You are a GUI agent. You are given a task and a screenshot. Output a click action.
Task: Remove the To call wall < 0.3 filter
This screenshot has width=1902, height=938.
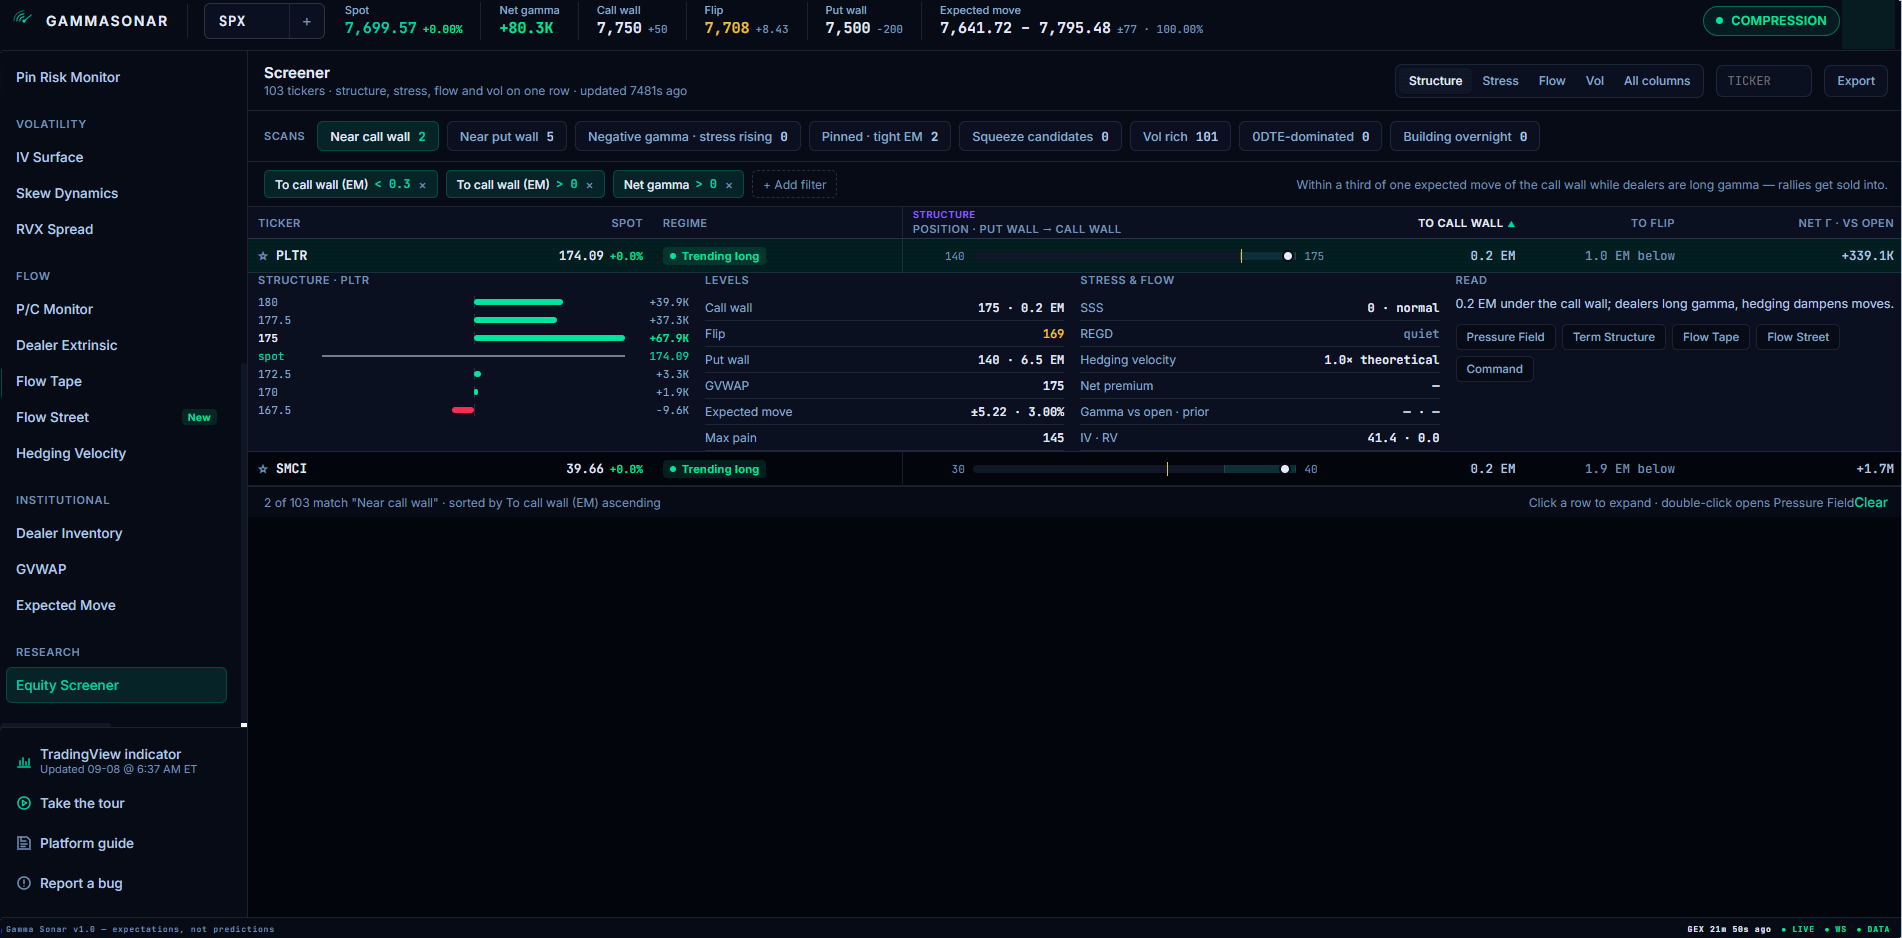pyautogui.click(x=423, y=185)
